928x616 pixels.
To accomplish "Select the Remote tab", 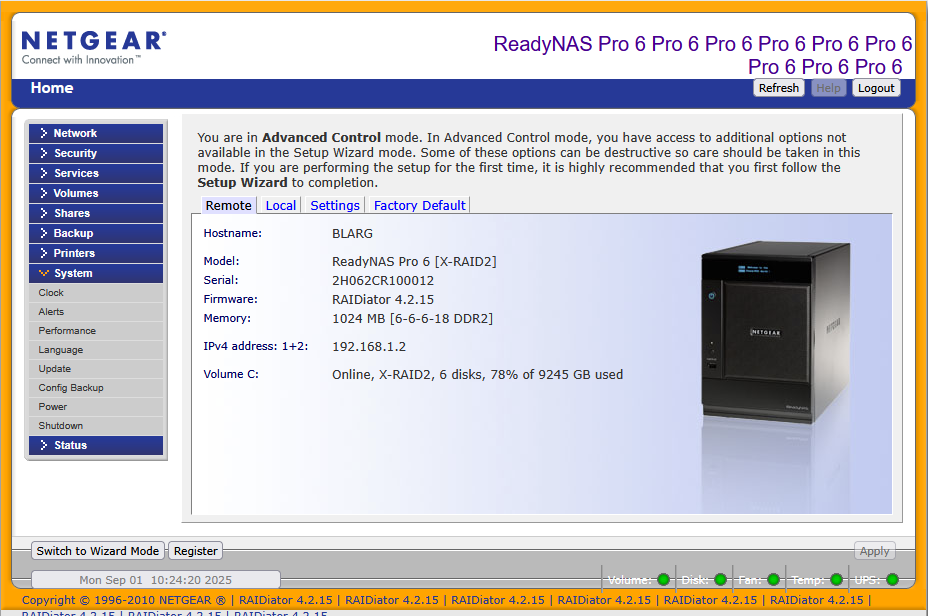I will [228, 205].
